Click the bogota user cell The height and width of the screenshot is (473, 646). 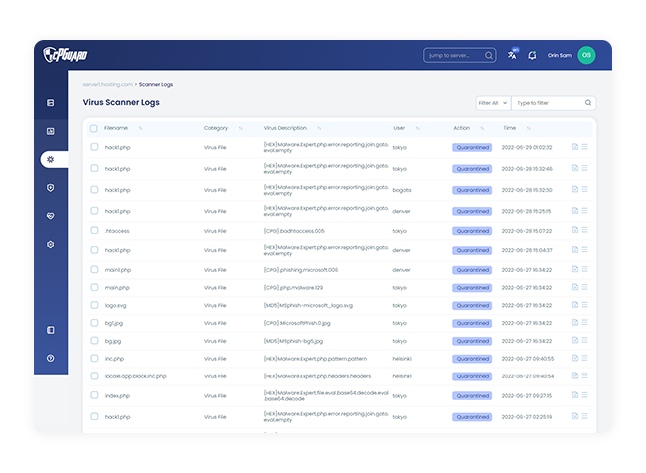[402, 190]
